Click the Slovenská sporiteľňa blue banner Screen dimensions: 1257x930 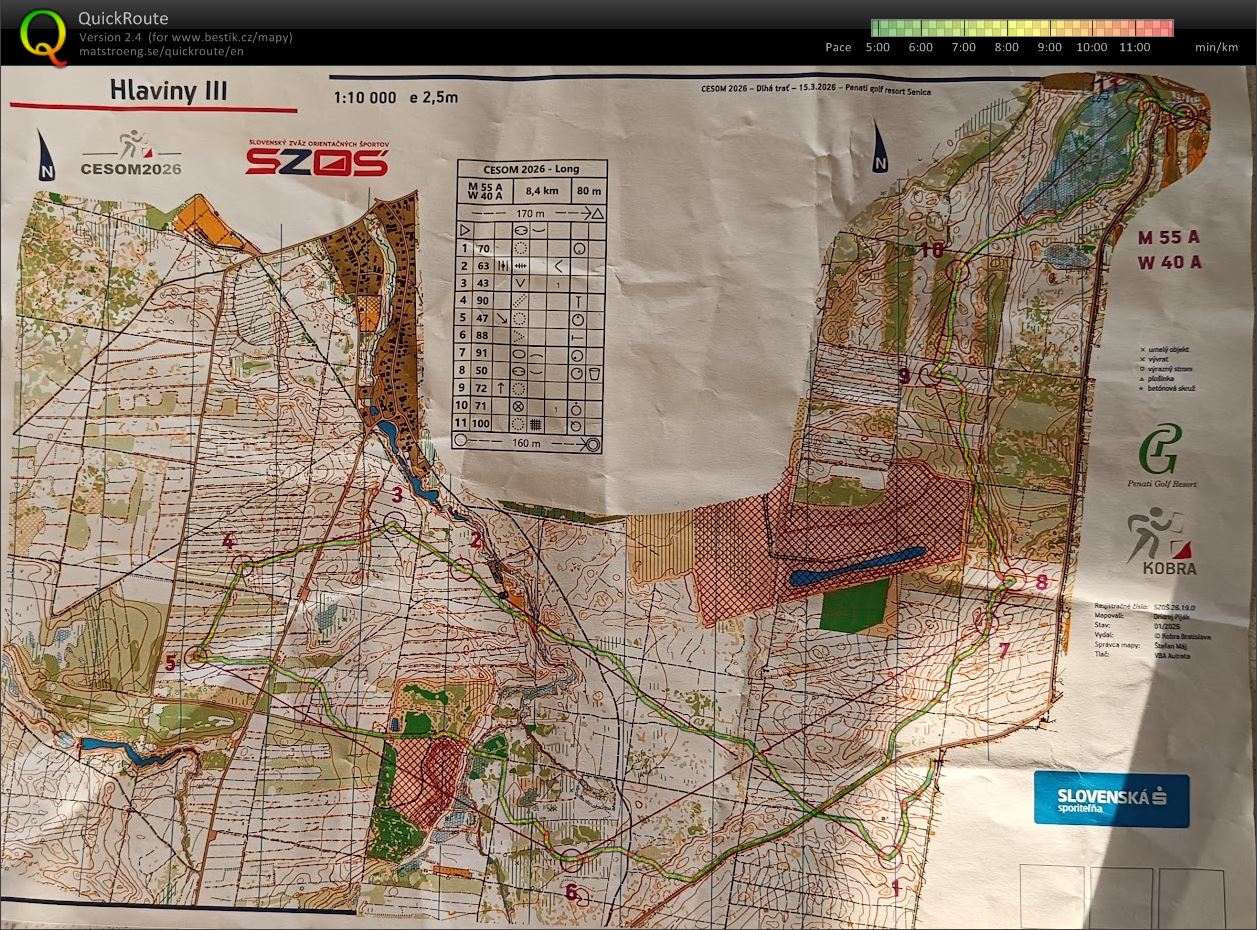[x=1111, y=799]
